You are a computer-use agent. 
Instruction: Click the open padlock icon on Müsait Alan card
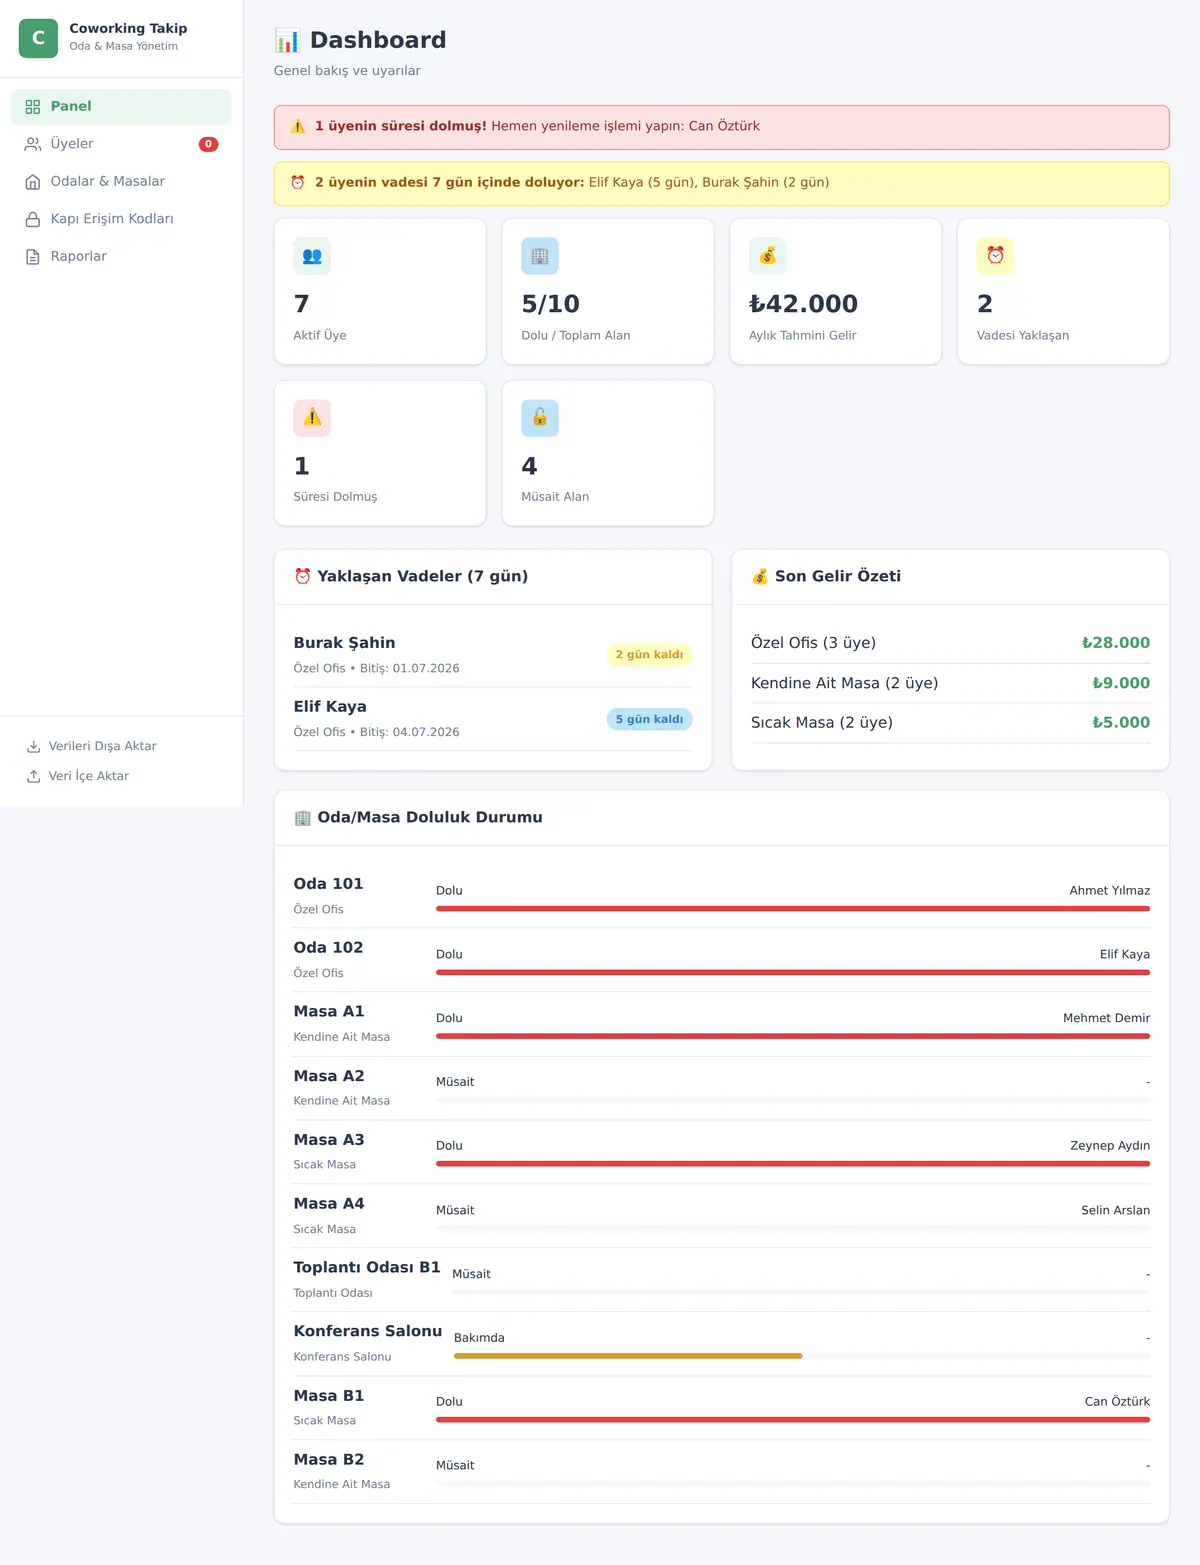[540, 418]
